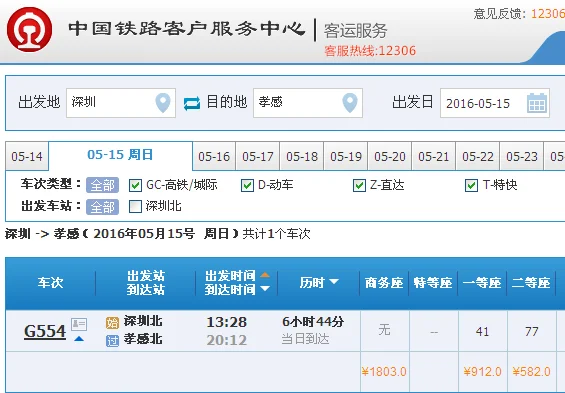565x393 pixels.
Task: Click the ¥912.0 first class price
Action: click(482, 371)
